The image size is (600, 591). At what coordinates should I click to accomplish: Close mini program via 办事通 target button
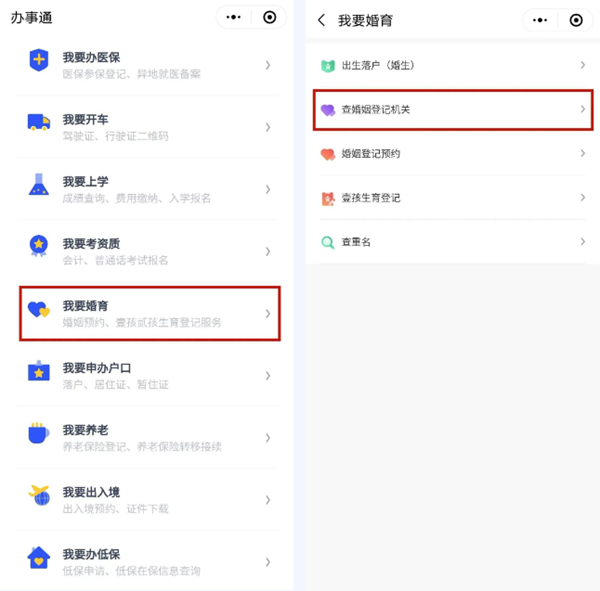coord(269,17)
